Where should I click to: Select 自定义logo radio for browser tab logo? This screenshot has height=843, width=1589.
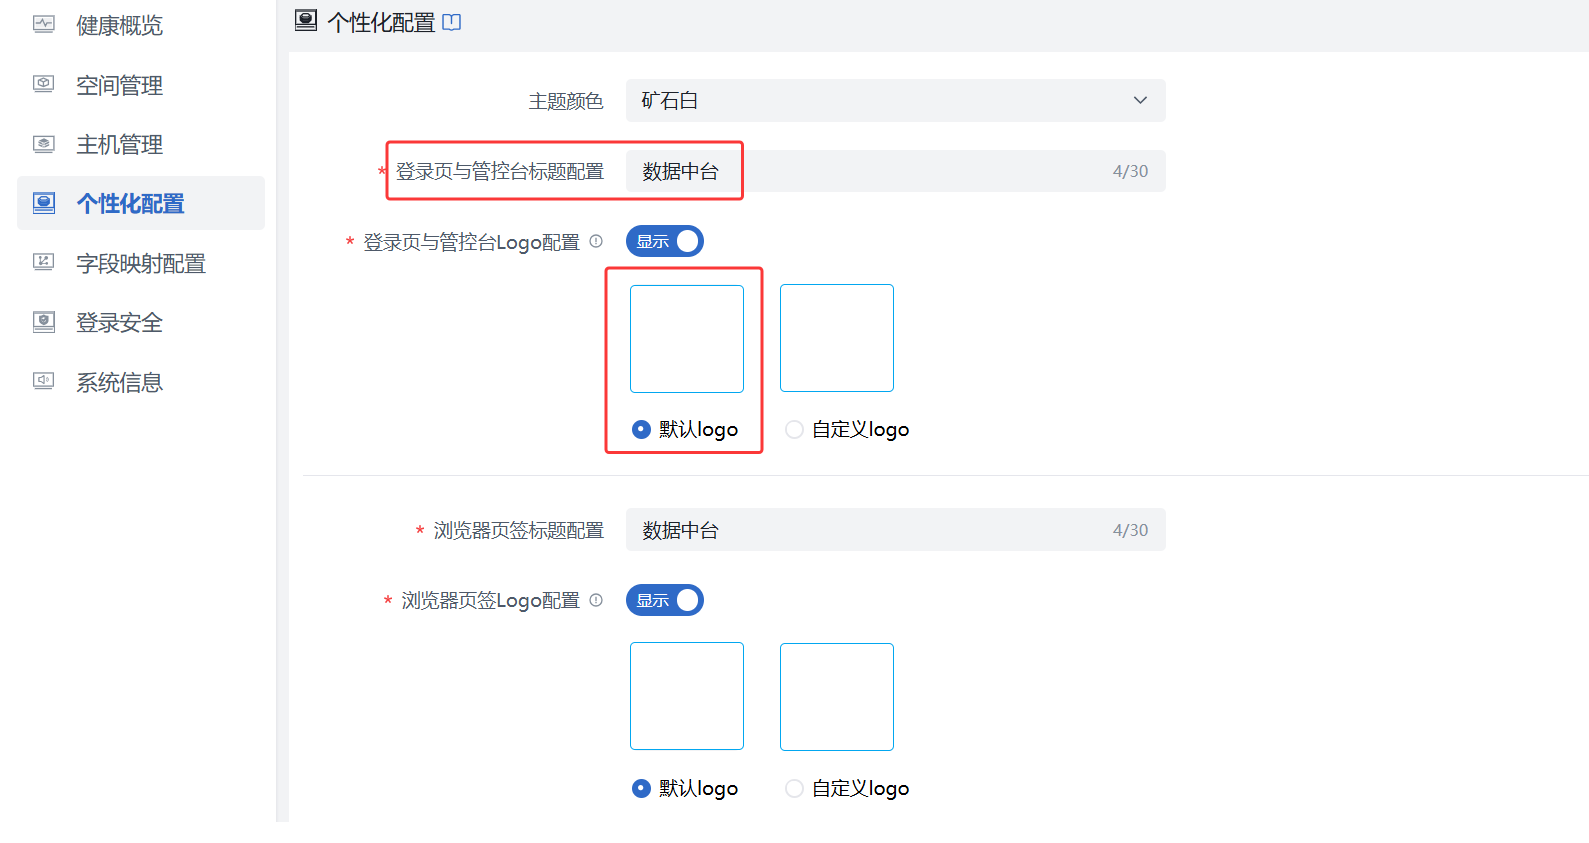[x=795, y=789]
